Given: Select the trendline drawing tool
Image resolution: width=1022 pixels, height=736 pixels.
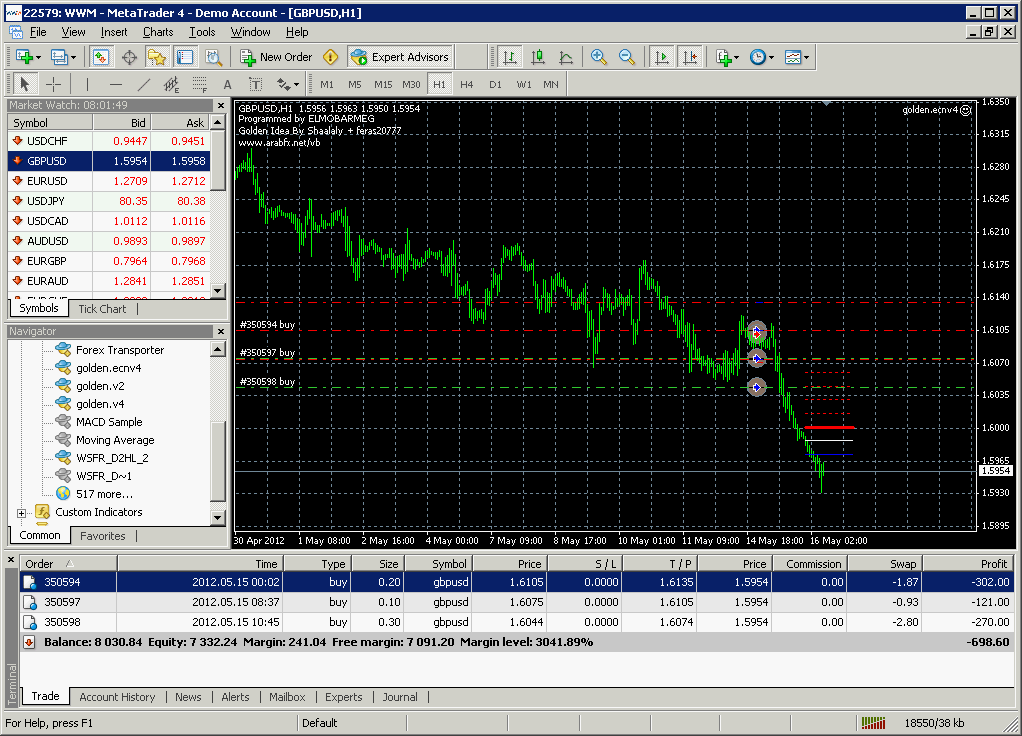Looking at the screenshot, I should tap(143, 84).
